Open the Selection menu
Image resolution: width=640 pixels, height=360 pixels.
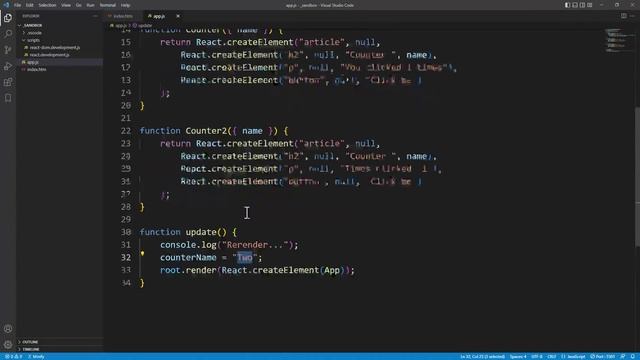(x=47, y=5)
